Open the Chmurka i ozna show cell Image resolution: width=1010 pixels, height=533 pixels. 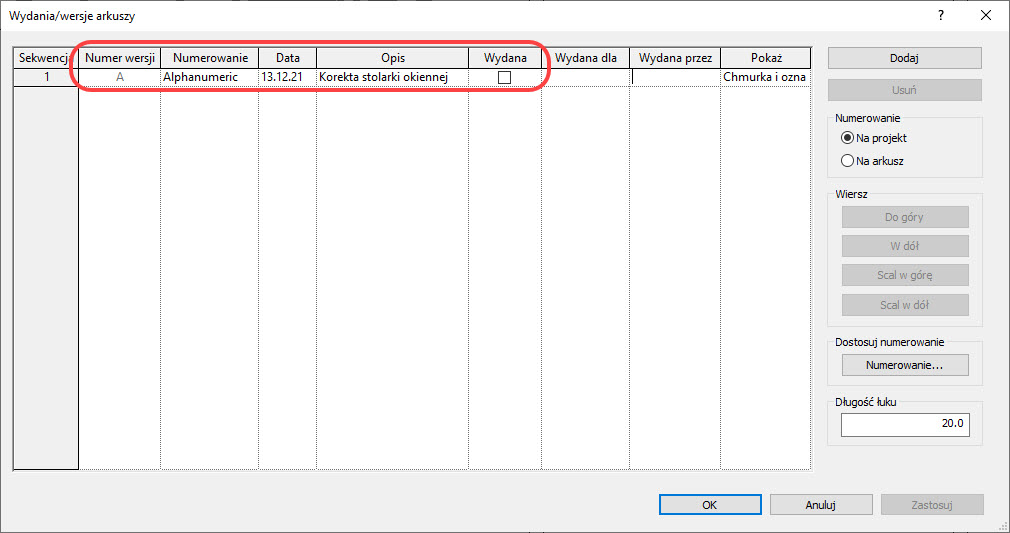click(x=765, y=77)
